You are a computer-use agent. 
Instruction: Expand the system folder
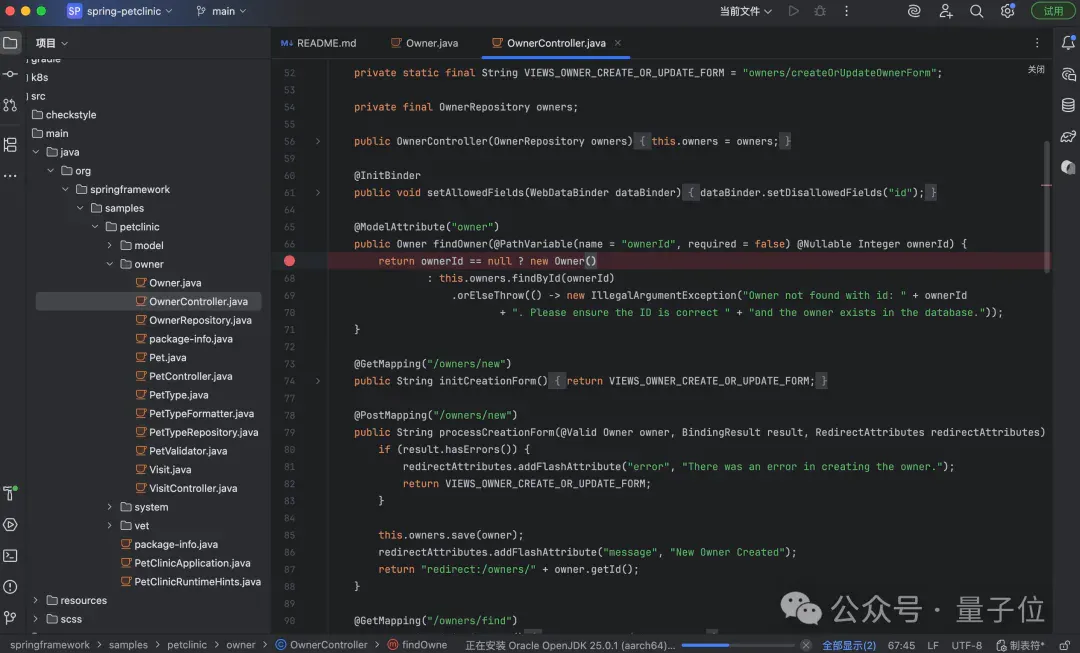110,506
